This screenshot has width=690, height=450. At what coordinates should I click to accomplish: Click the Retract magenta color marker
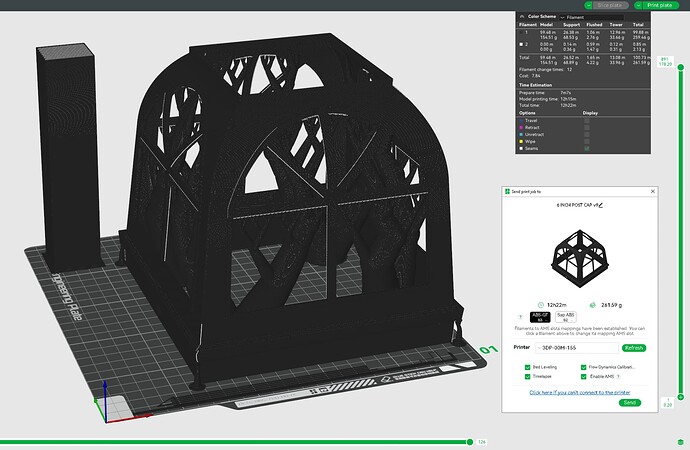tap(521, 128)
